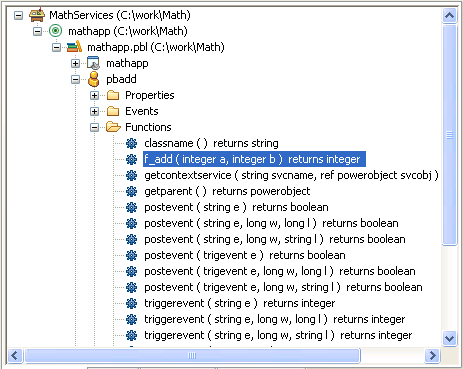The width and height of the screenshot is (463, 369).
Task: Expand the Events folder
Action: point(95,111)
